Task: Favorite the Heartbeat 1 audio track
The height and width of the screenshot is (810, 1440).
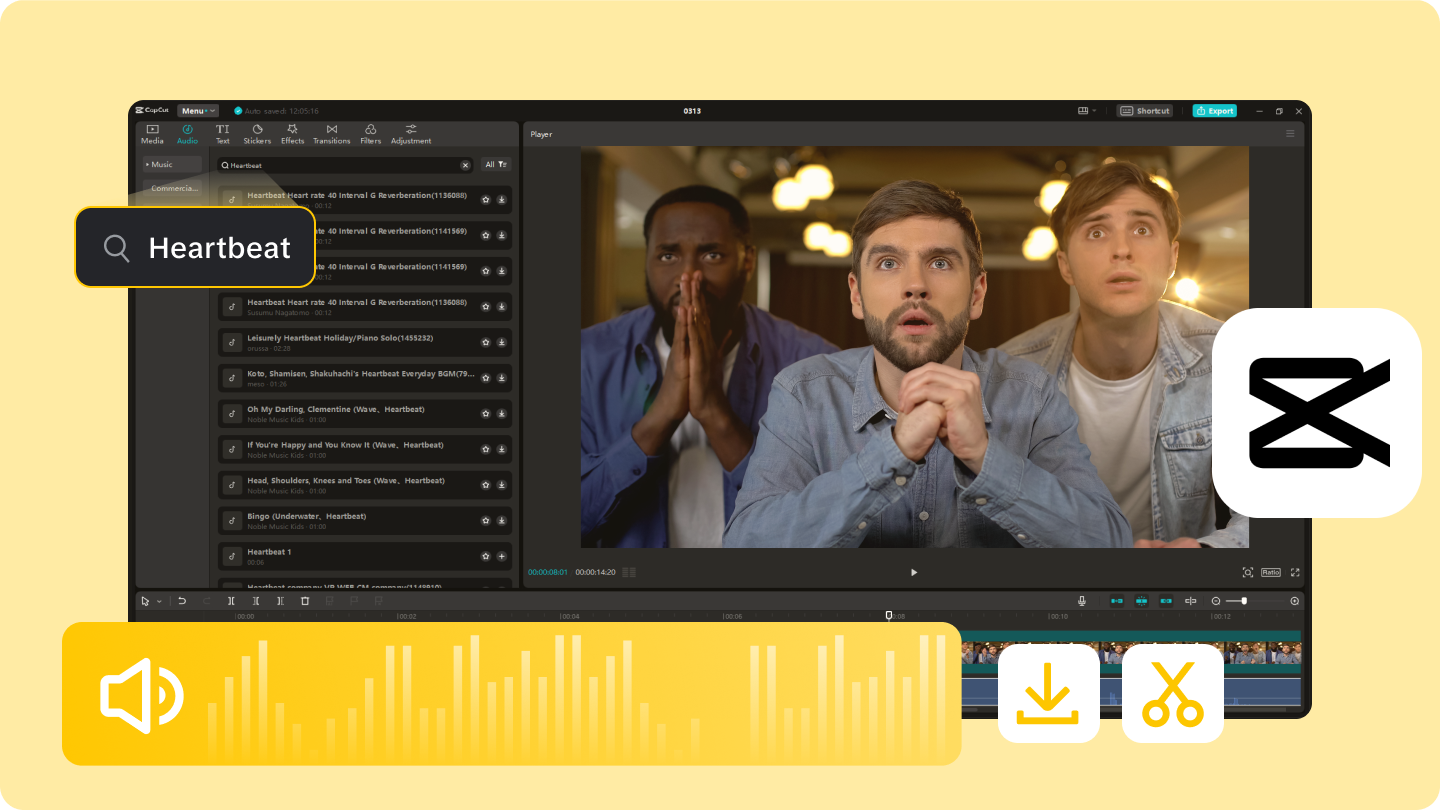Action: point(485,556)
